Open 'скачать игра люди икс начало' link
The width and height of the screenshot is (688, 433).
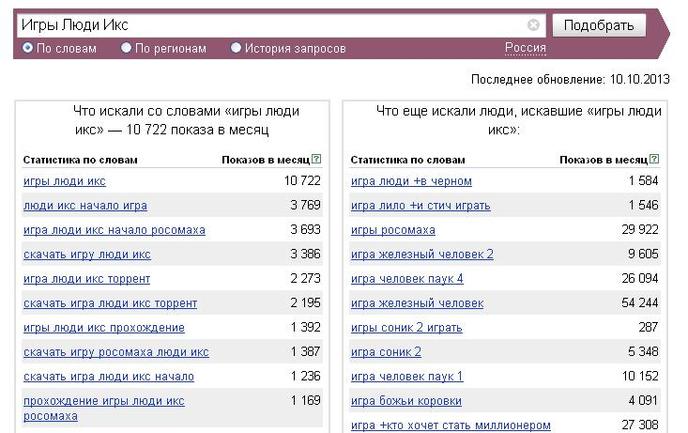click(108, 377)
